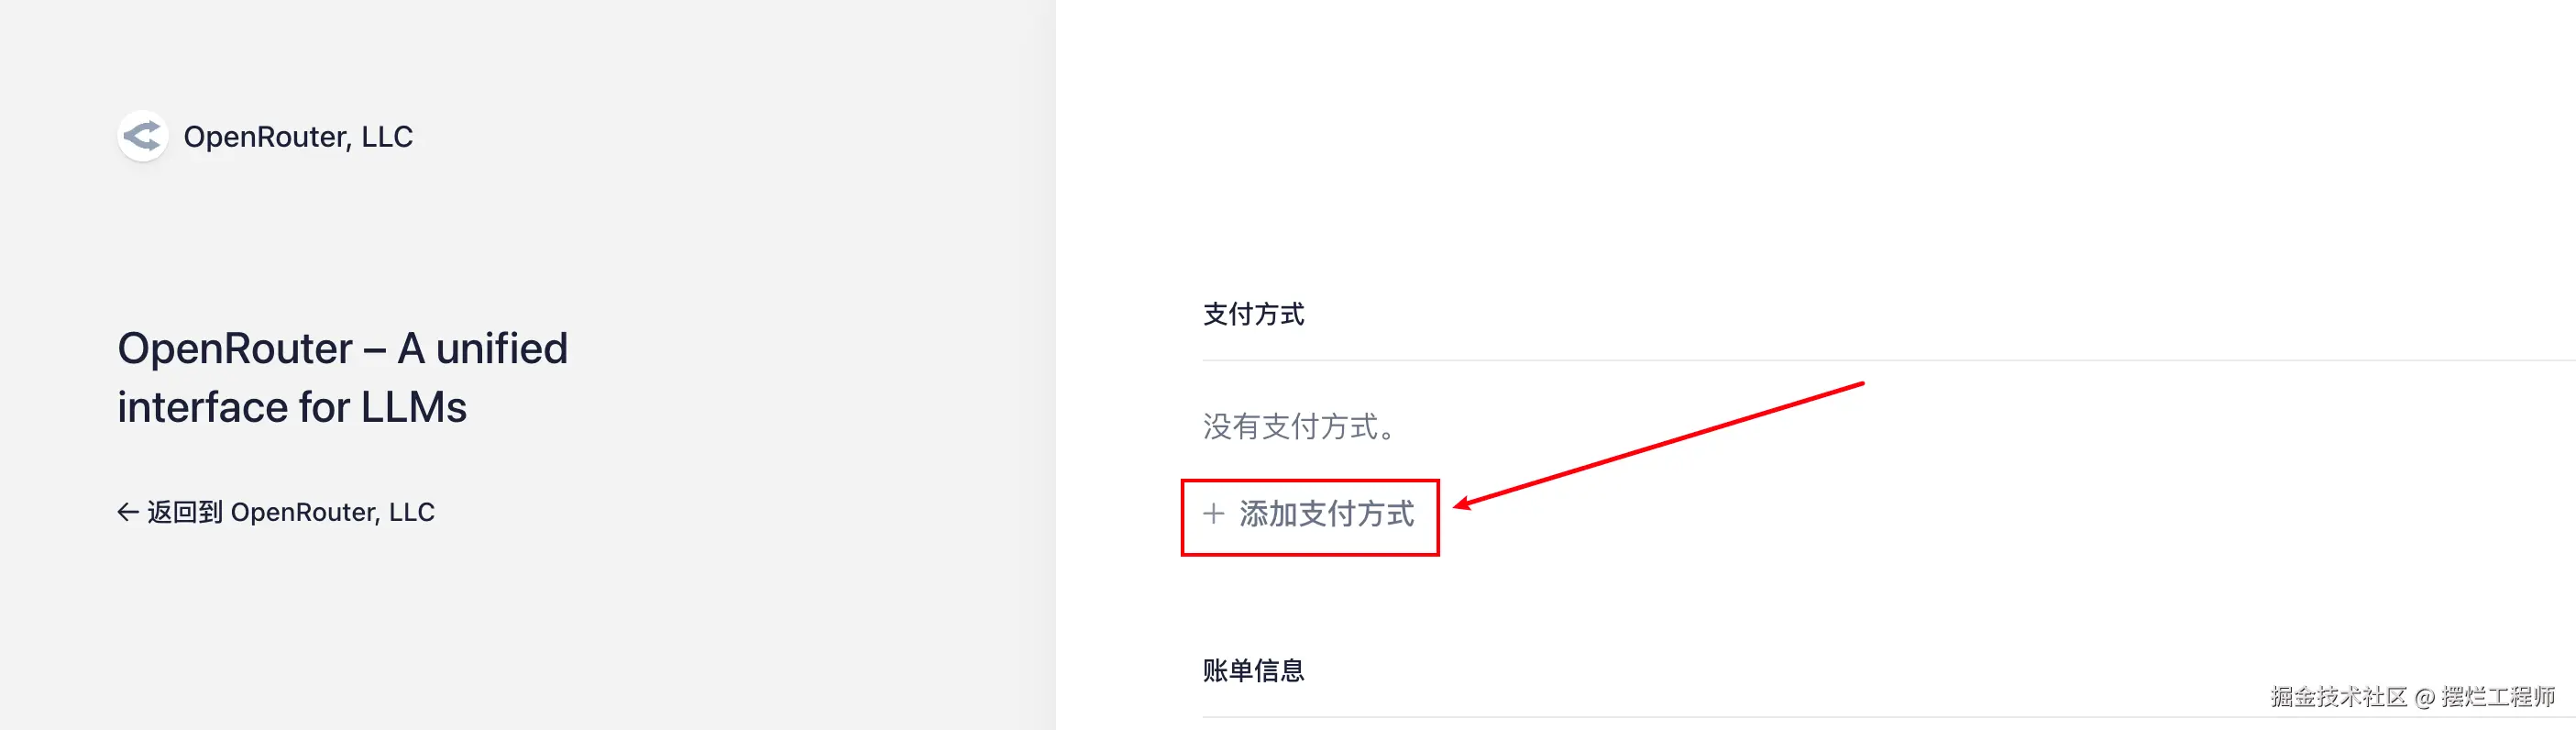The image size is (2576, 730).
Task: Select the 支付方式 section heading
Action: point(1253,314)
